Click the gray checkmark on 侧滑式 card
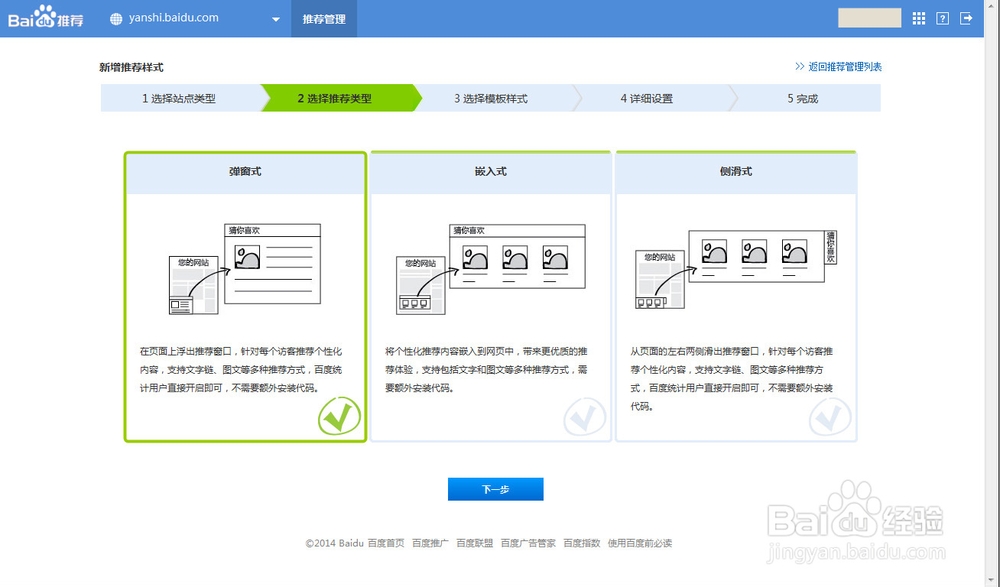This screenshot has height=587, width=1000. [830, 417]
